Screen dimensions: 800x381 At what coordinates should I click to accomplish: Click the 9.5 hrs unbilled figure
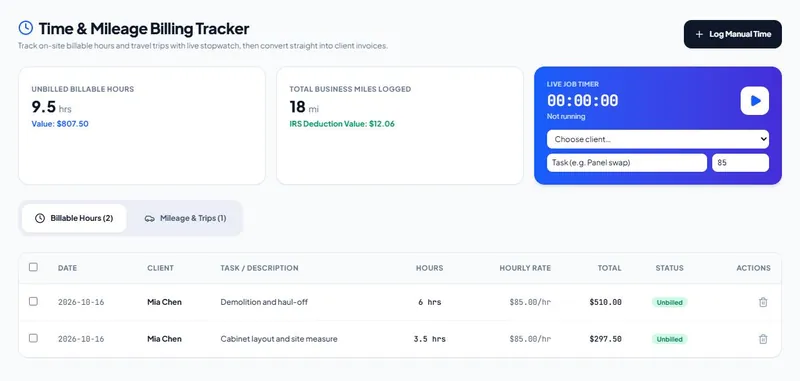point(52,107)
